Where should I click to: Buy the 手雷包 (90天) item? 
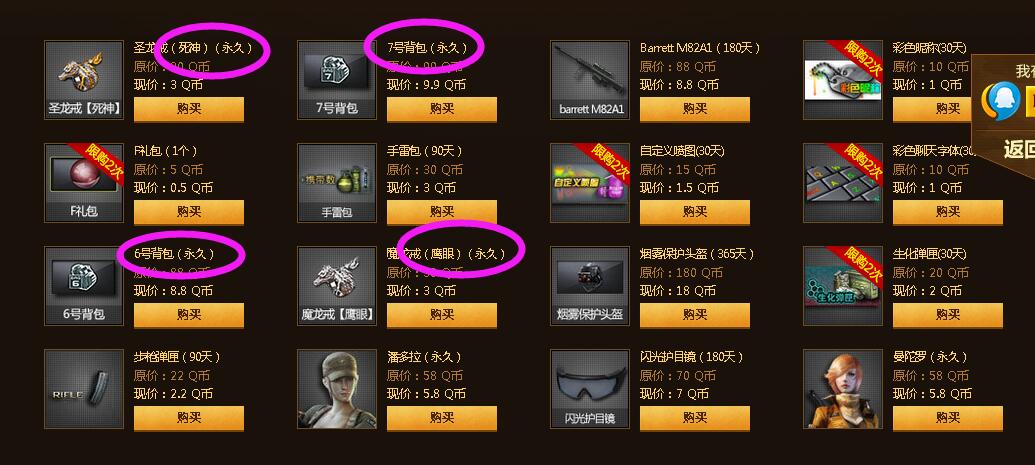(442, 212)
